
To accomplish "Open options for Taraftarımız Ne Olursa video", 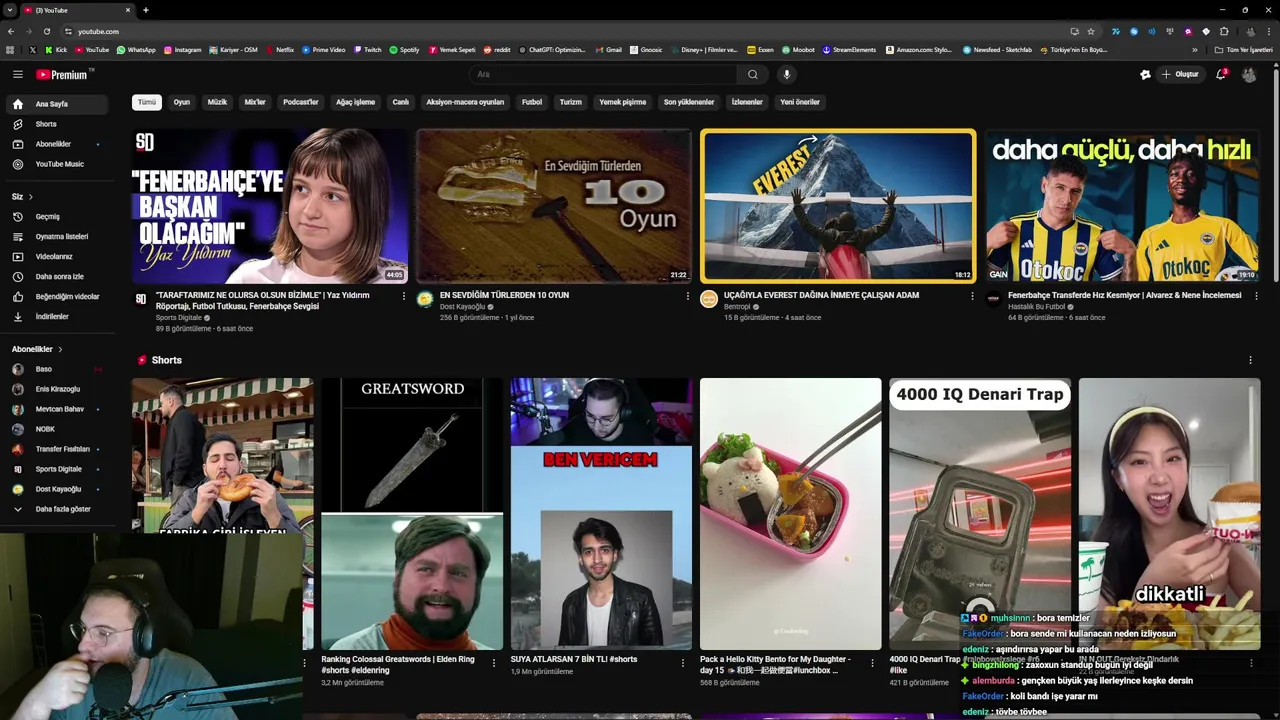I will point(403,296).
